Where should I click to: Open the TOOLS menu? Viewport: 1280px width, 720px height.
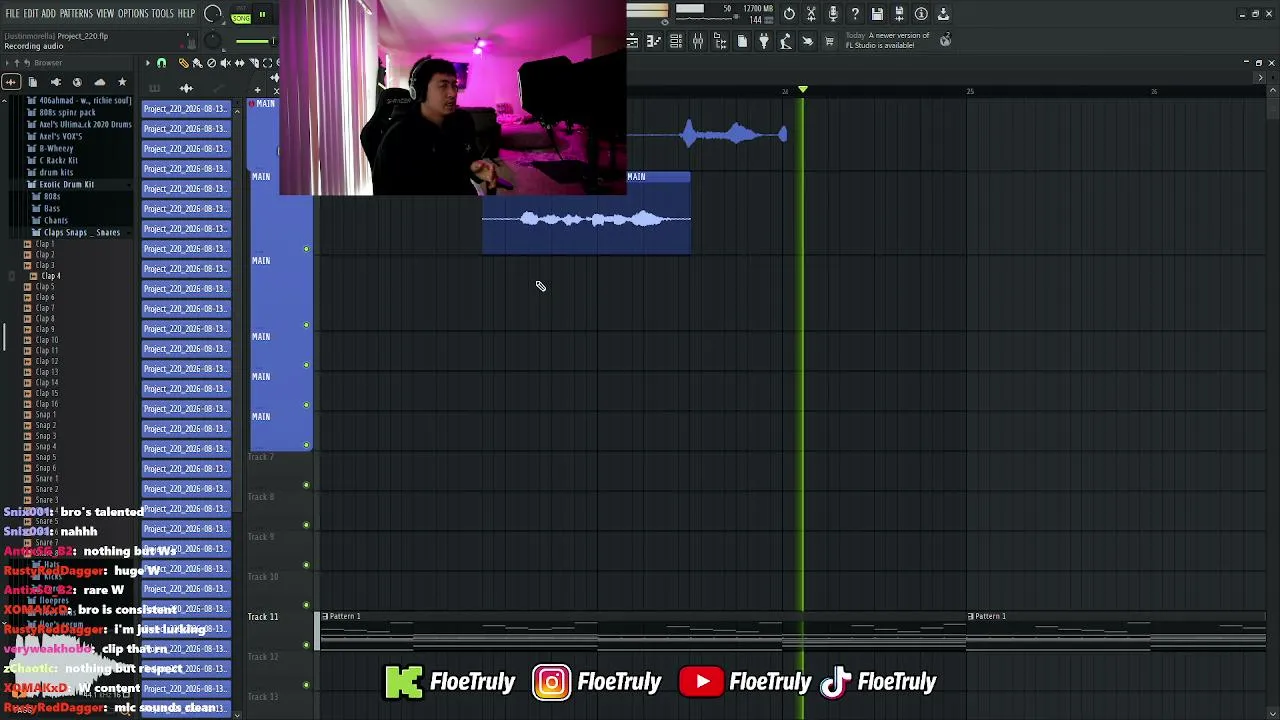[163, 14]
